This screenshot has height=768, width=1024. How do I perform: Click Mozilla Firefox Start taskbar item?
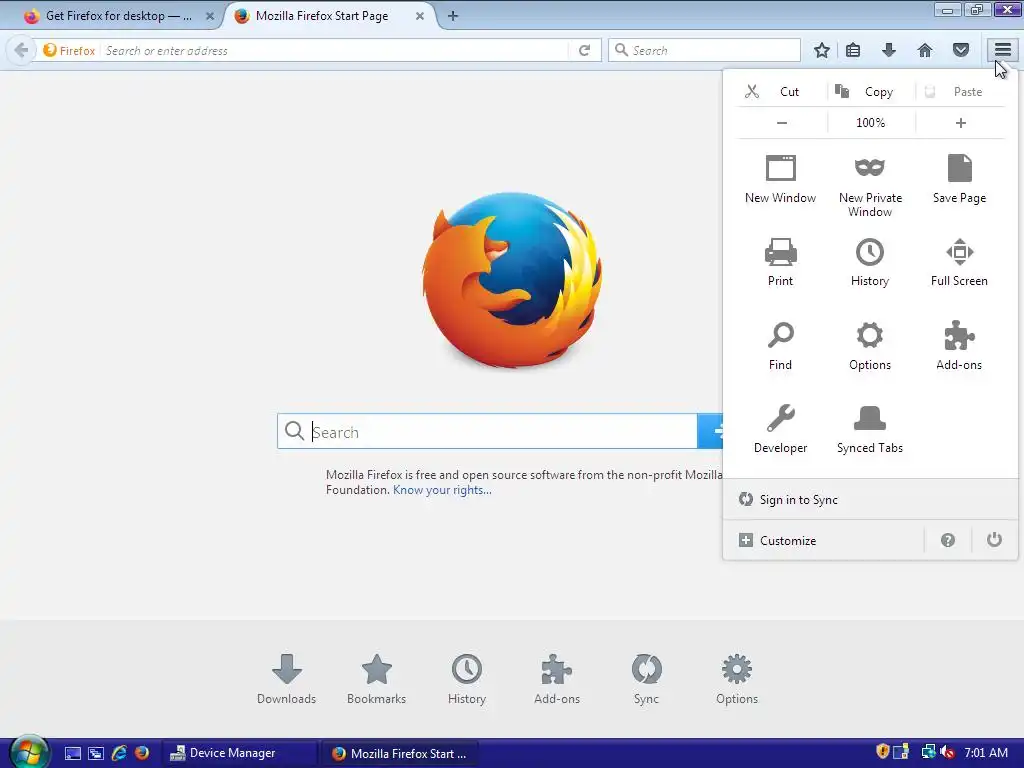pos(400,753)
